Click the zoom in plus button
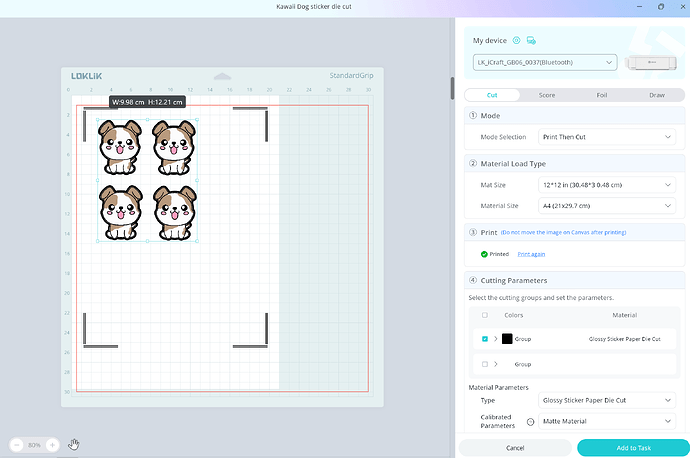This screenshot has height=458, width=690. click(x=52, y=444)
